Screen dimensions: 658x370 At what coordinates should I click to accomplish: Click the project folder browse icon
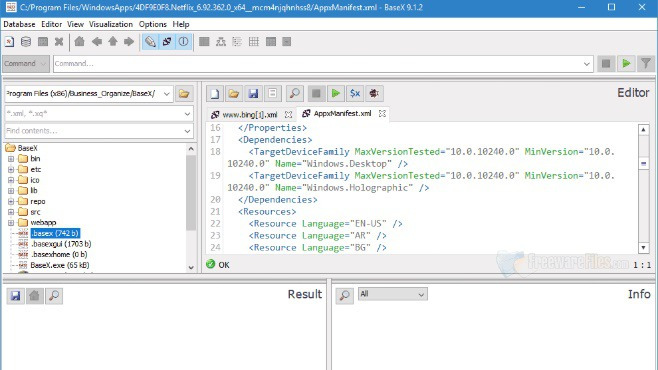pyautogui.click(x=184, y=94)
